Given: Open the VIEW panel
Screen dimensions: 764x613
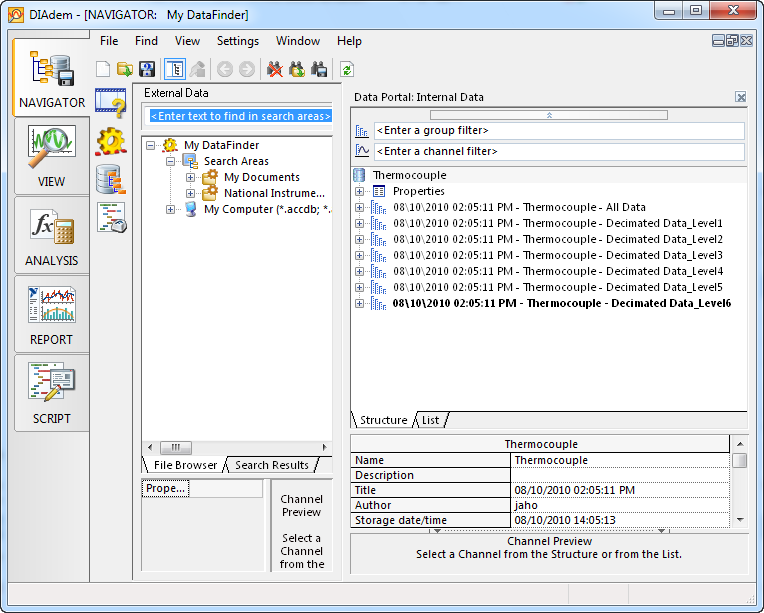Looking at the screenshot, I should click(x=51, y=156).
